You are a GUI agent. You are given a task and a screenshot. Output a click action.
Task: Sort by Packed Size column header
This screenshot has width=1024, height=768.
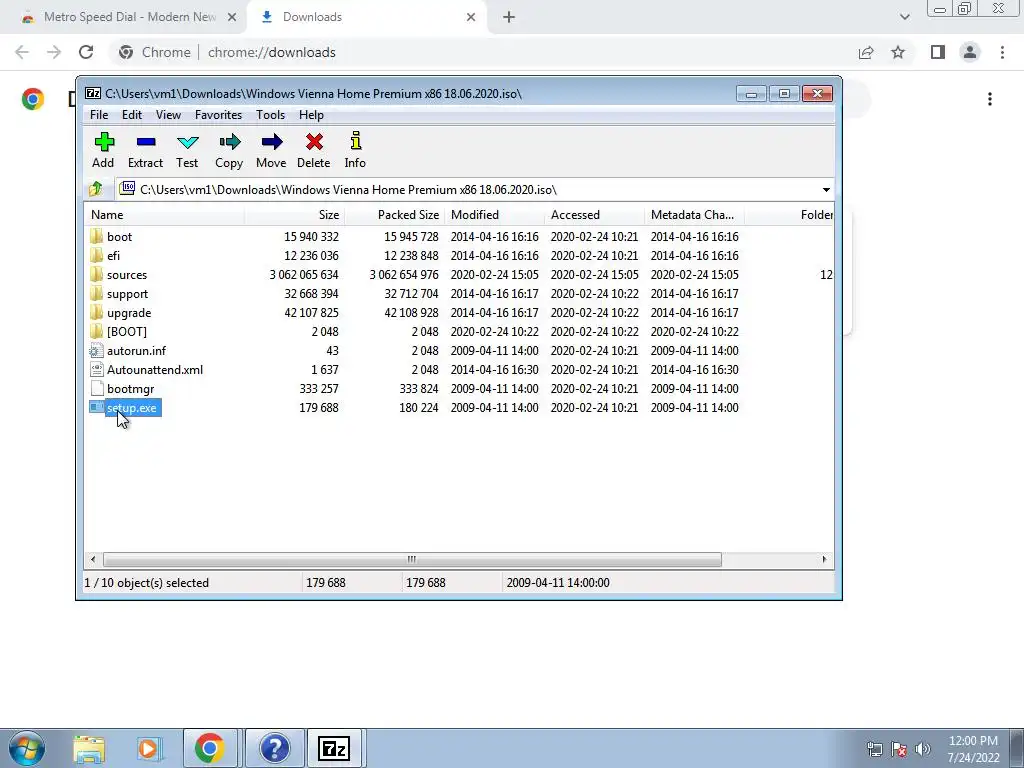pos(394,215)
